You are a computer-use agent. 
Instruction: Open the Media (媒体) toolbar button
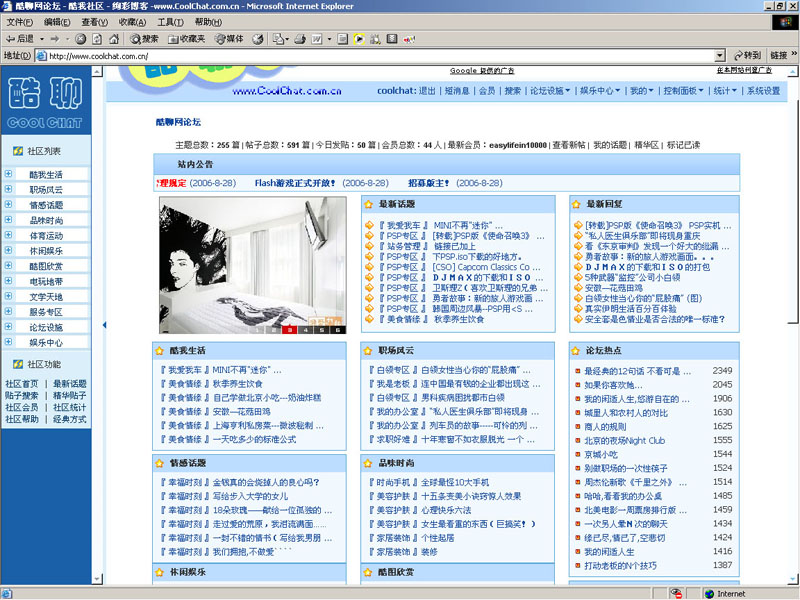click(x=229, y=39)
